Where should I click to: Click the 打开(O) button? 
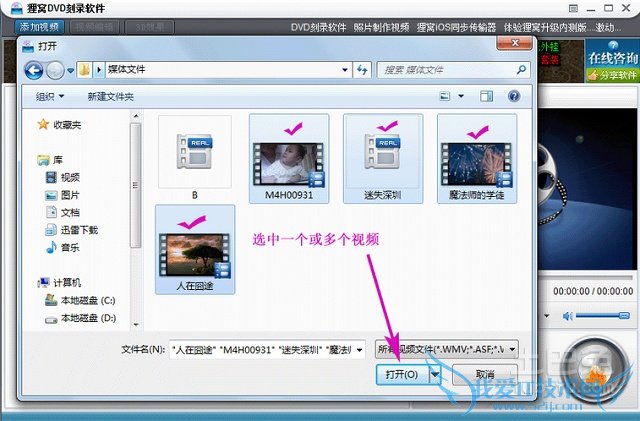coord(402,374)
